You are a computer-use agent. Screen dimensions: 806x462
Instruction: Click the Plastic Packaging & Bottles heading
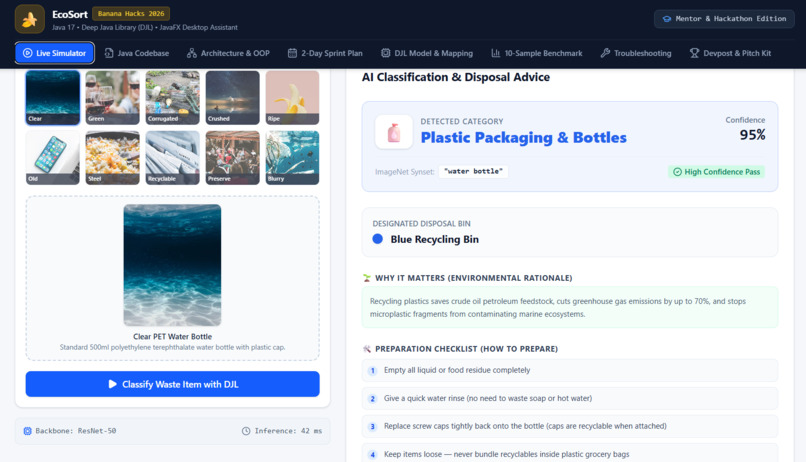tap(524, 138)
